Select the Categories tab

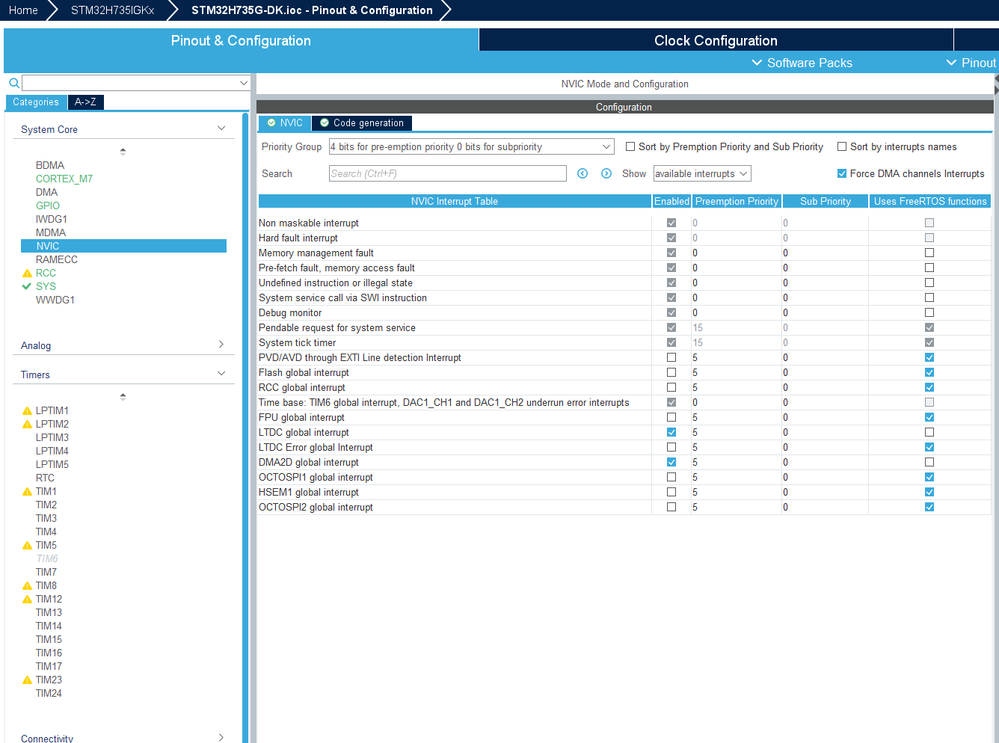pyautogui.click(x=36, y=102)
